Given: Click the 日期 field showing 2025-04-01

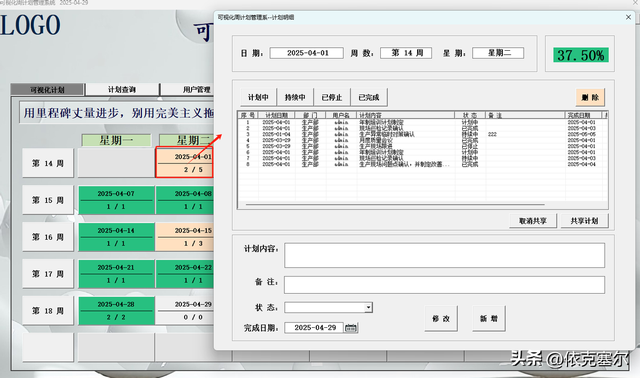Looking at the screenshot, I should click(x=307, y=53).
